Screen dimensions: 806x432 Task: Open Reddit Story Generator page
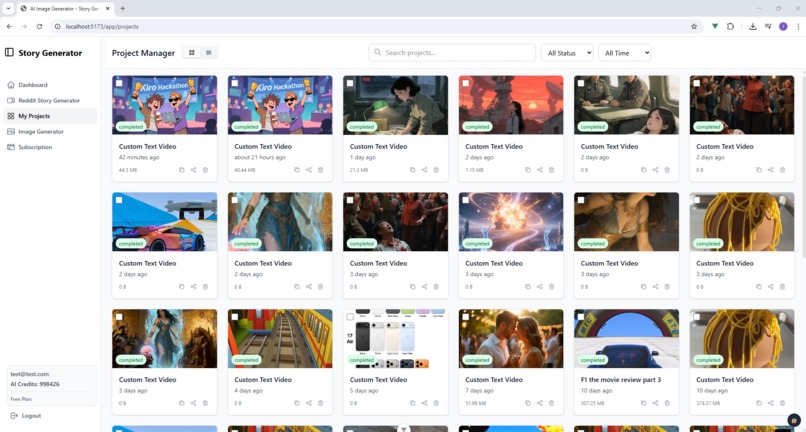(50, 100)
